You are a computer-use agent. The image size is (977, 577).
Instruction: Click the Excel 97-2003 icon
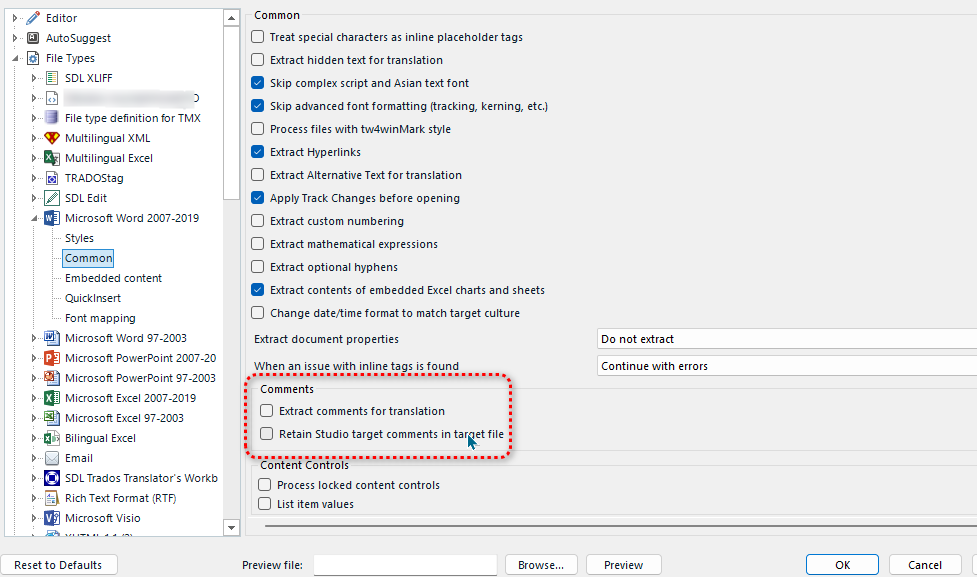[52, 417]
